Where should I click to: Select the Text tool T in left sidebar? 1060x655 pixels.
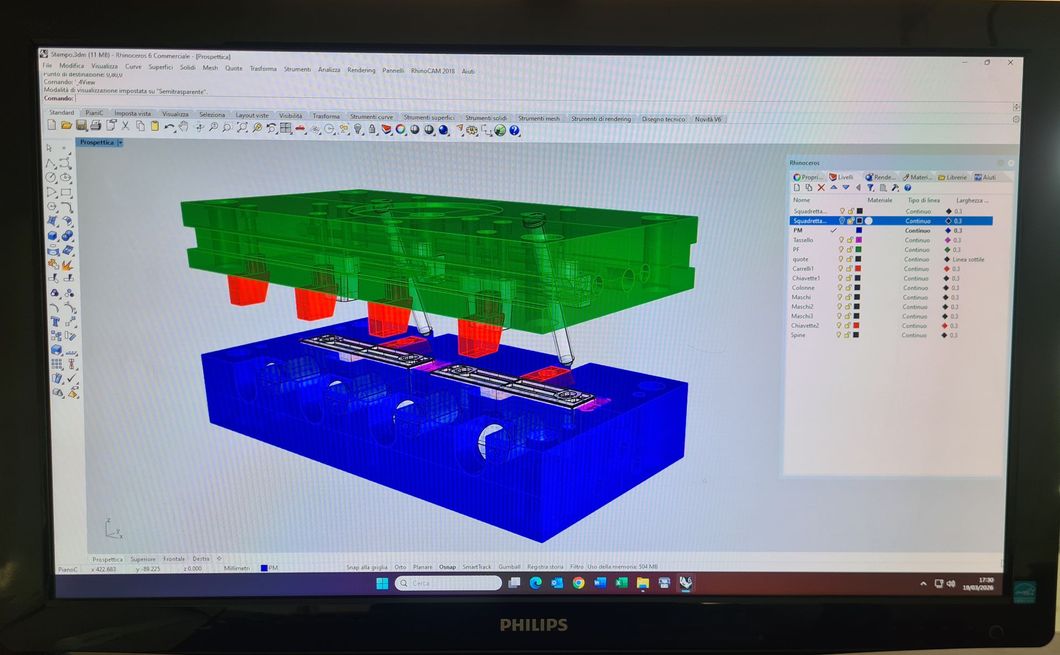(x=54, y=321)
